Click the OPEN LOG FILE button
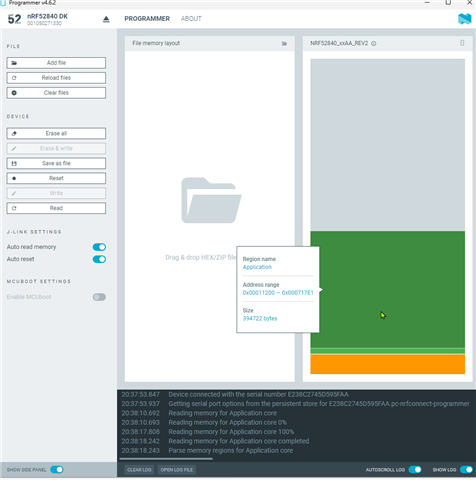 177,470
